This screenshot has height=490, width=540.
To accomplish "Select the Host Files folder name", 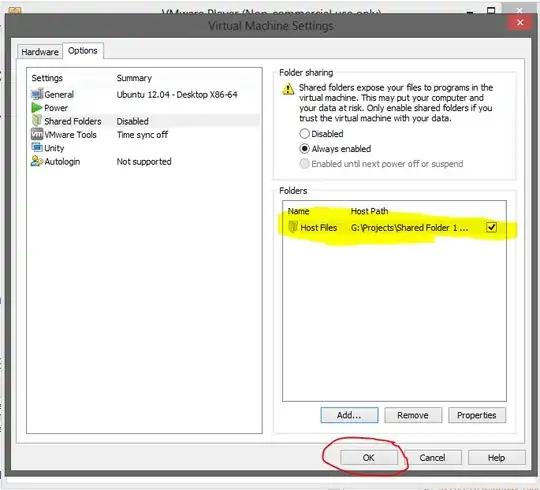I will tap(319, 228).
